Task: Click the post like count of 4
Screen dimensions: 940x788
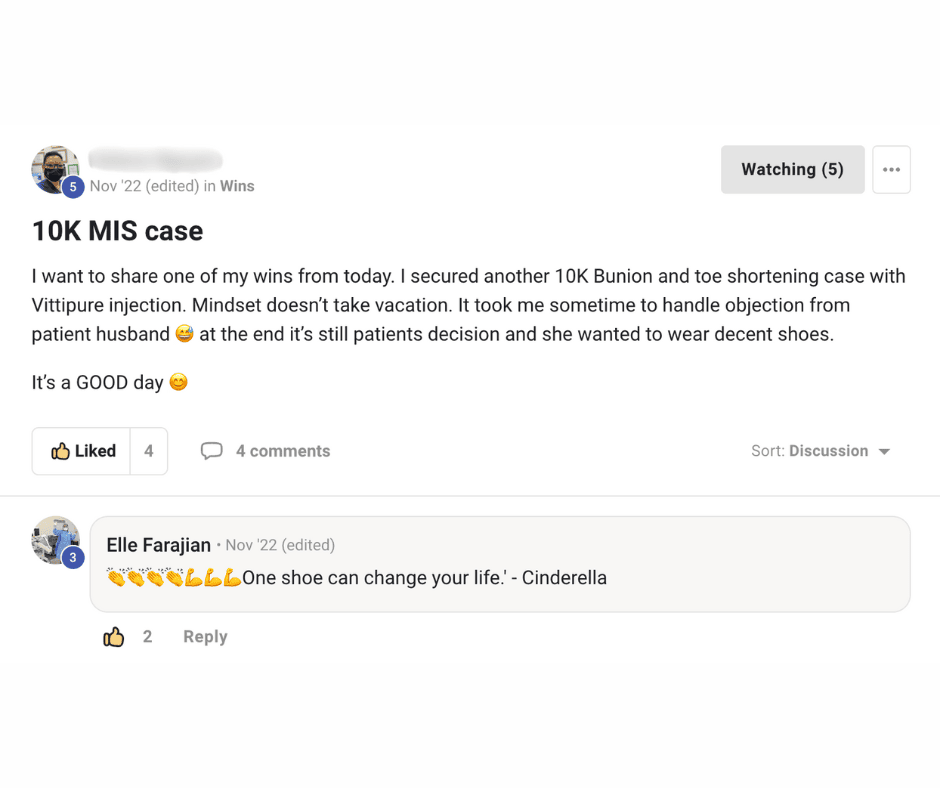Action: [149, 451]
